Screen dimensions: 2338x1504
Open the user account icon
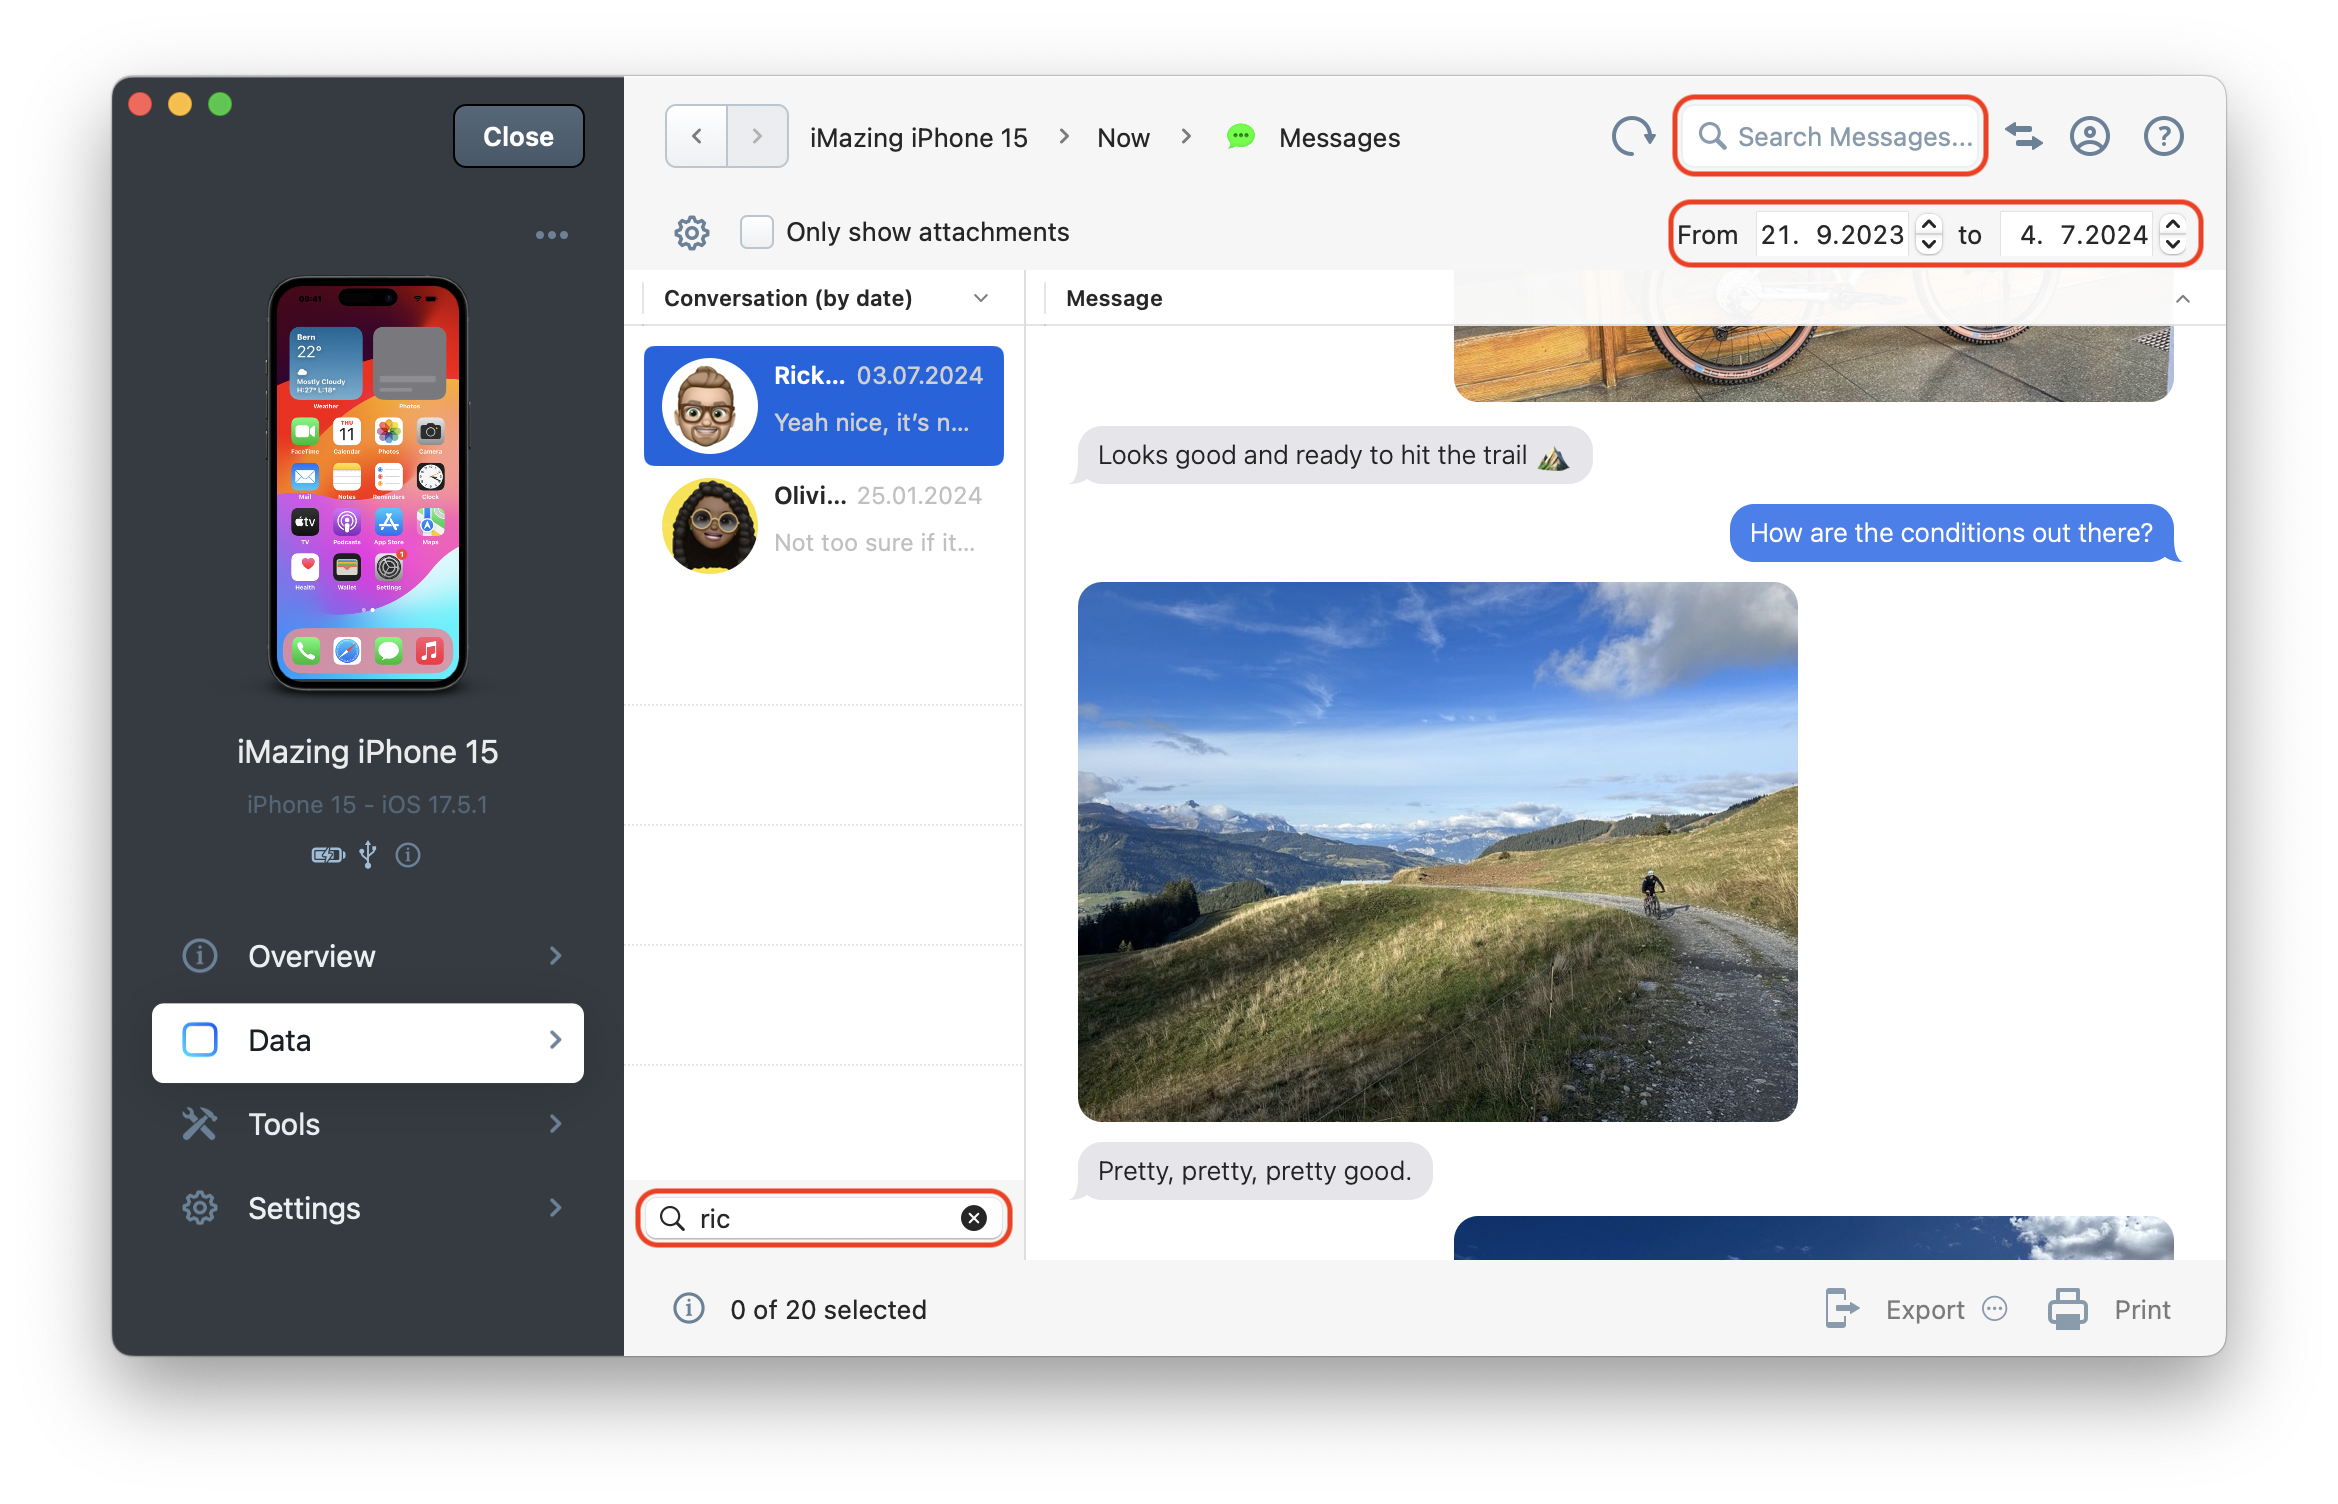pyautogui.click(x=2090, y=136)
